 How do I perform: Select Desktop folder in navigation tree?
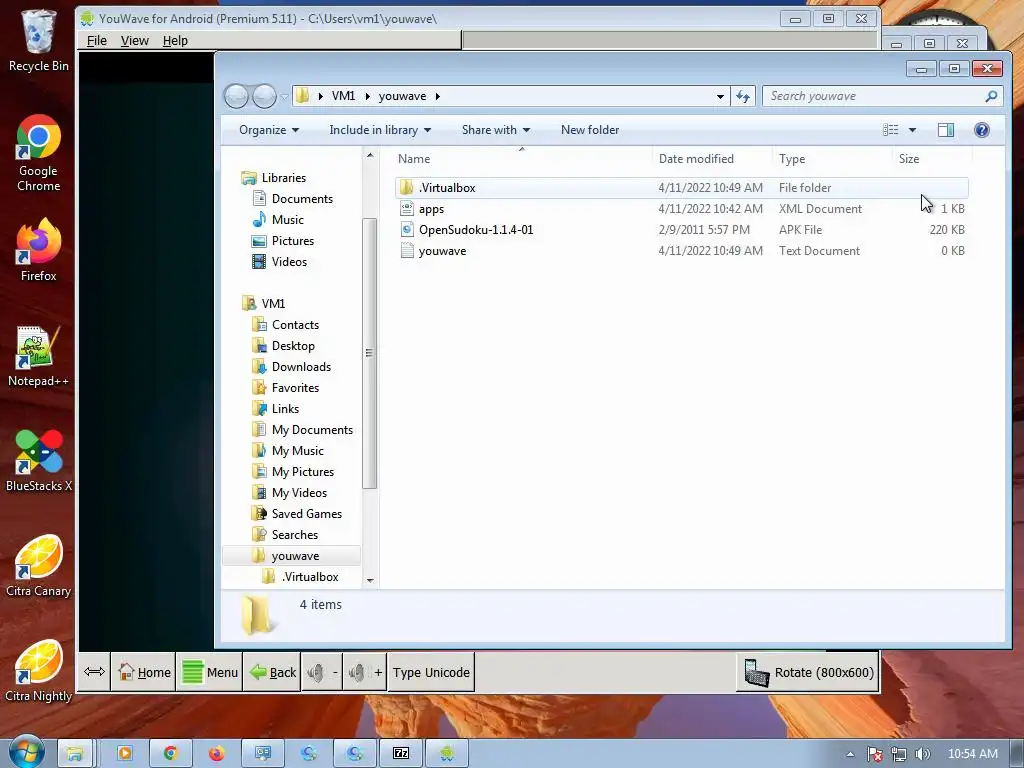(283, 345)
